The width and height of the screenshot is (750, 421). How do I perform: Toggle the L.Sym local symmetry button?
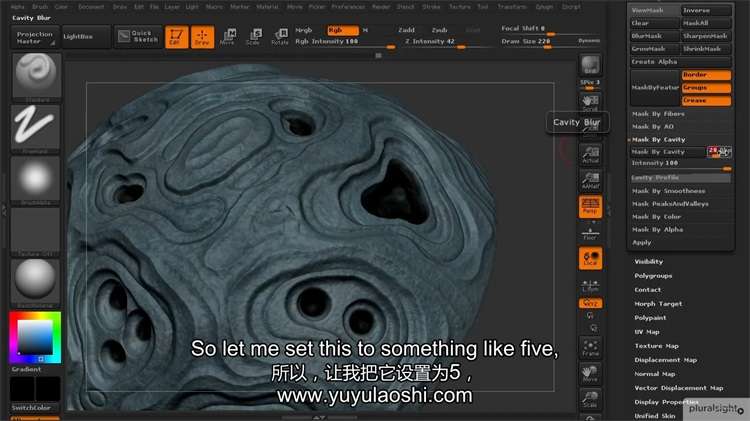[x=590, y=286]
